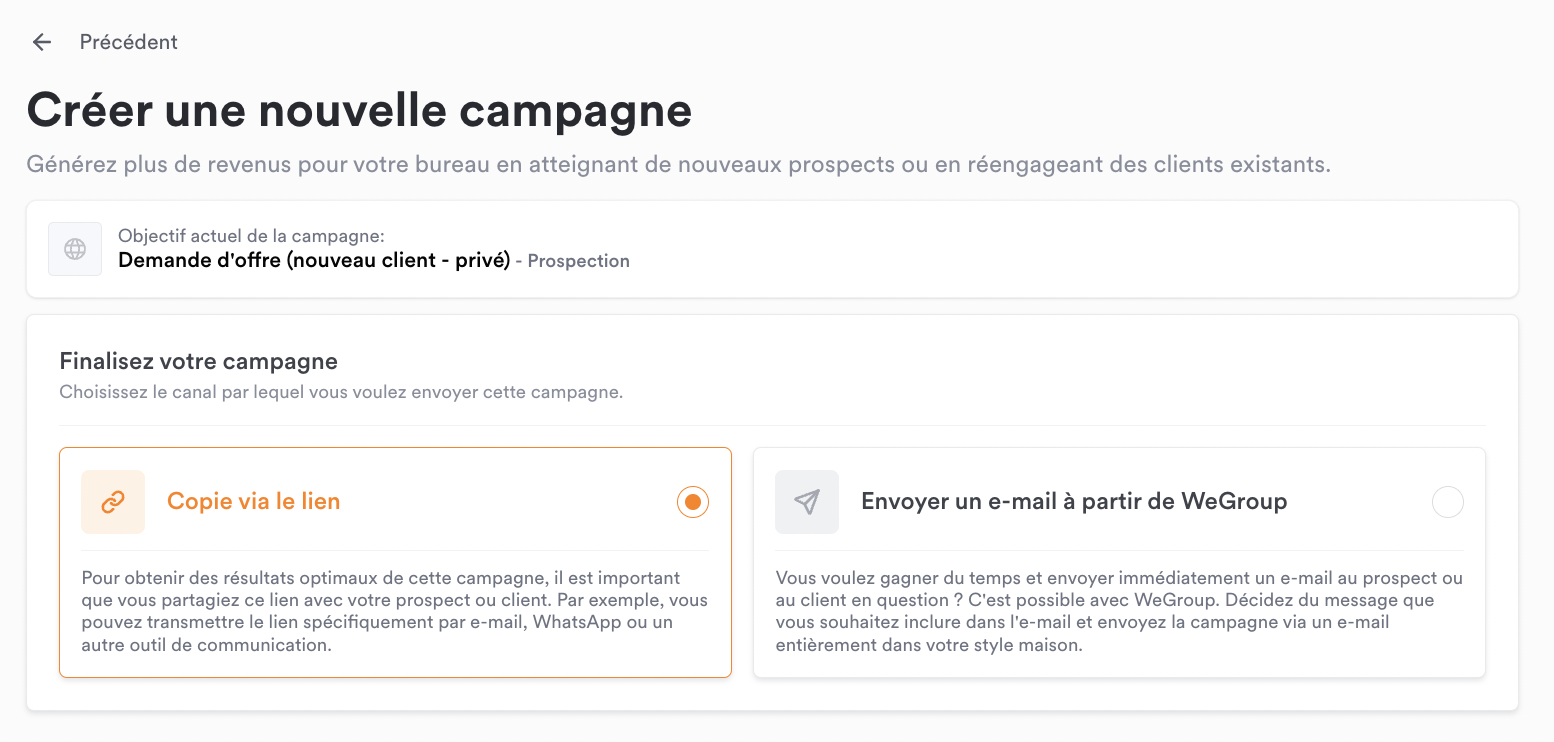The width and height of the screenshot is (1554, 742).
Task: Click the Générez plus de revenus subtitle
Action: (679, 164)
